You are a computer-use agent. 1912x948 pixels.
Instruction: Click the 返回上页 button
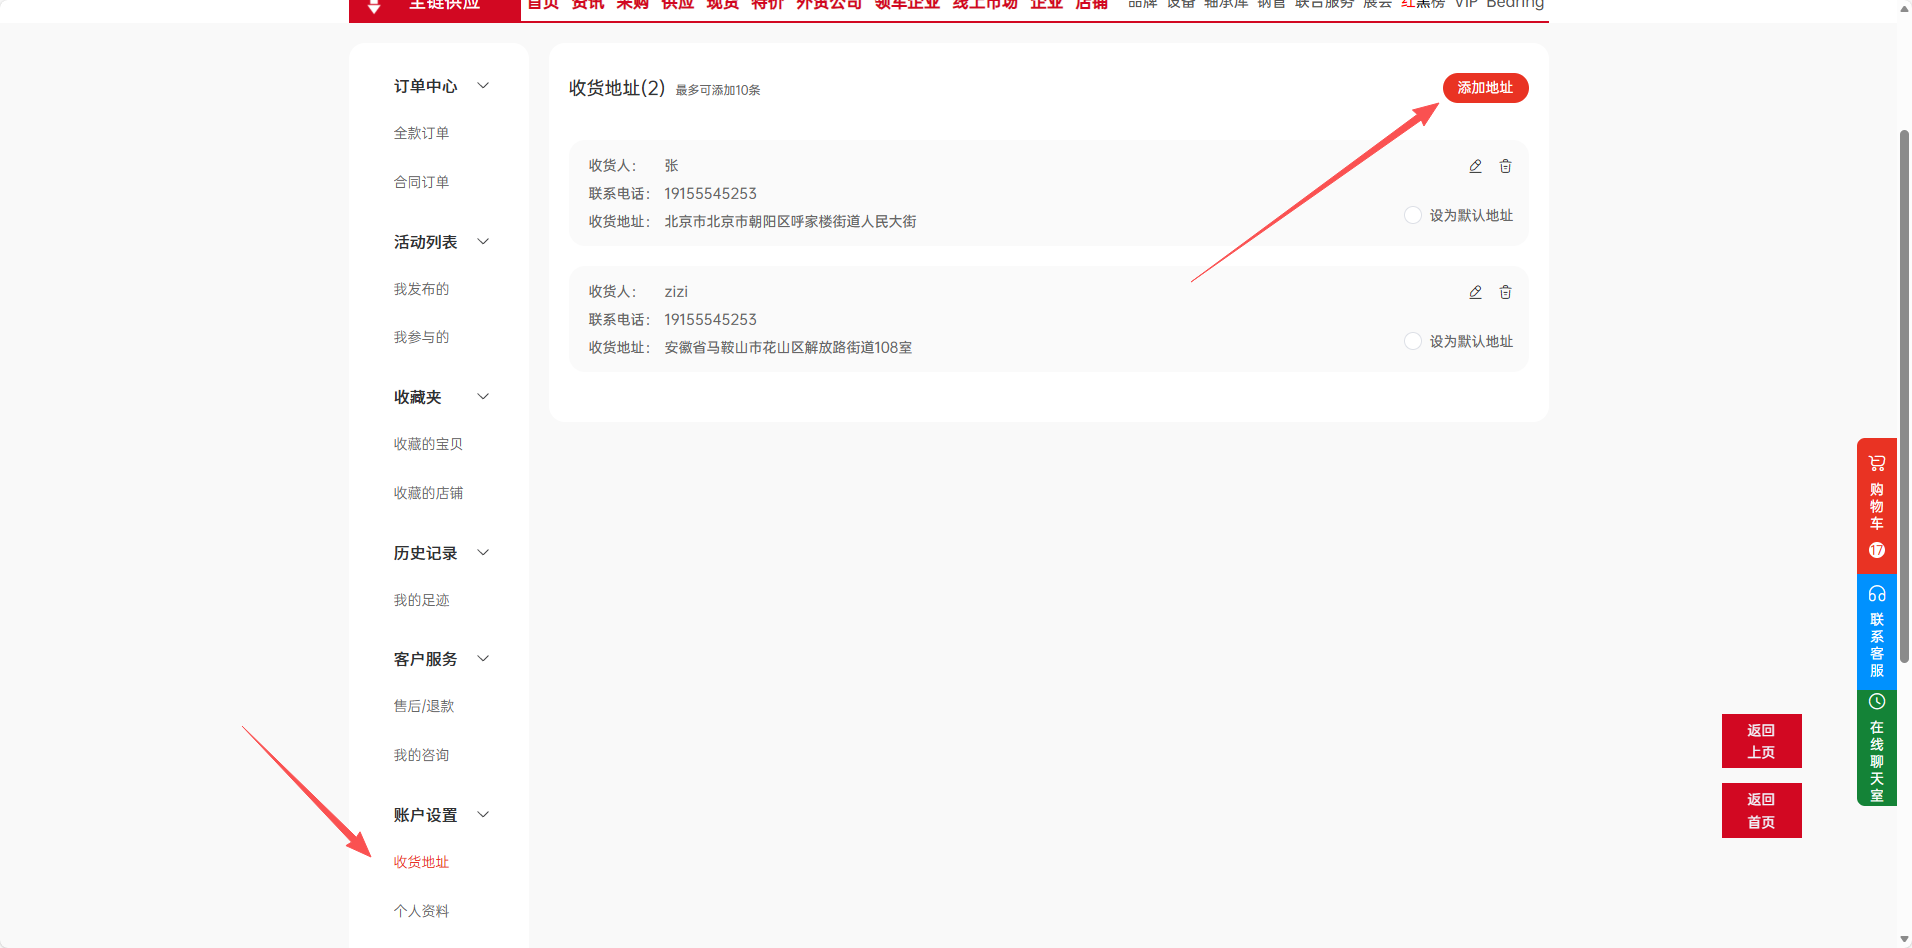click(1761, 741)
